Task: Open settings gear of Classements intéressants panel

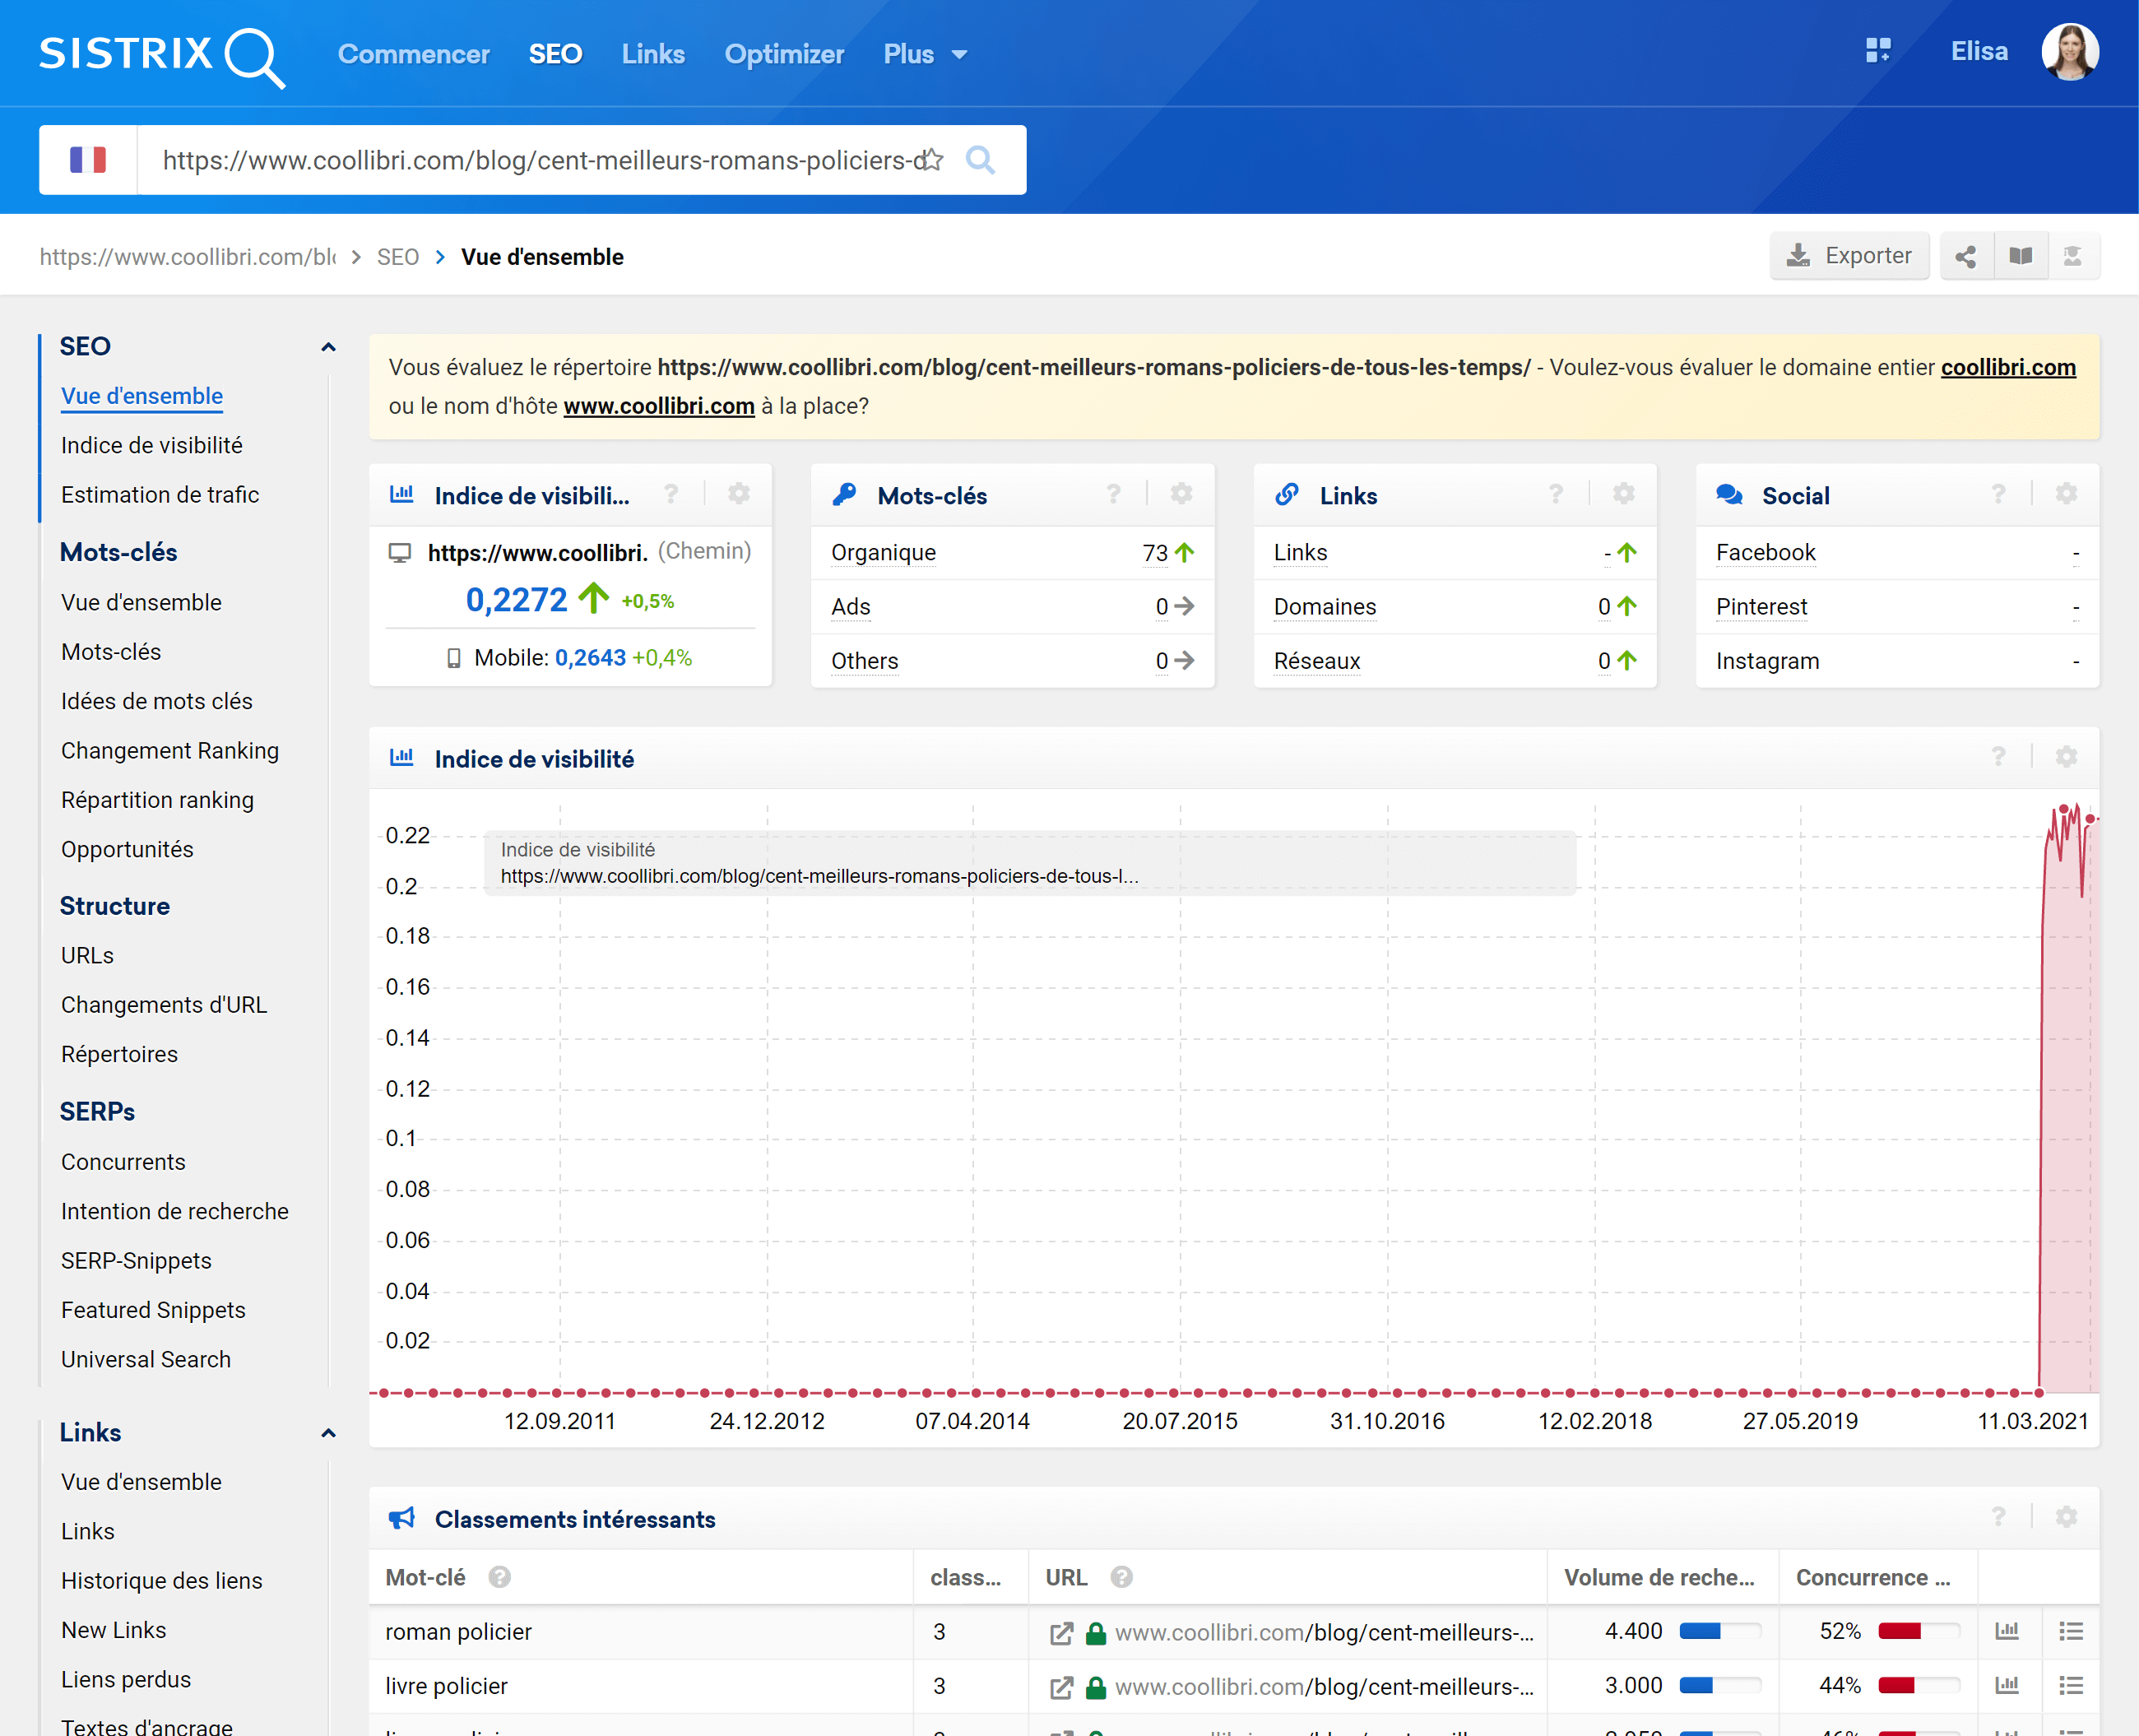Action: pyautogui.click(x=2066, y=1517)
